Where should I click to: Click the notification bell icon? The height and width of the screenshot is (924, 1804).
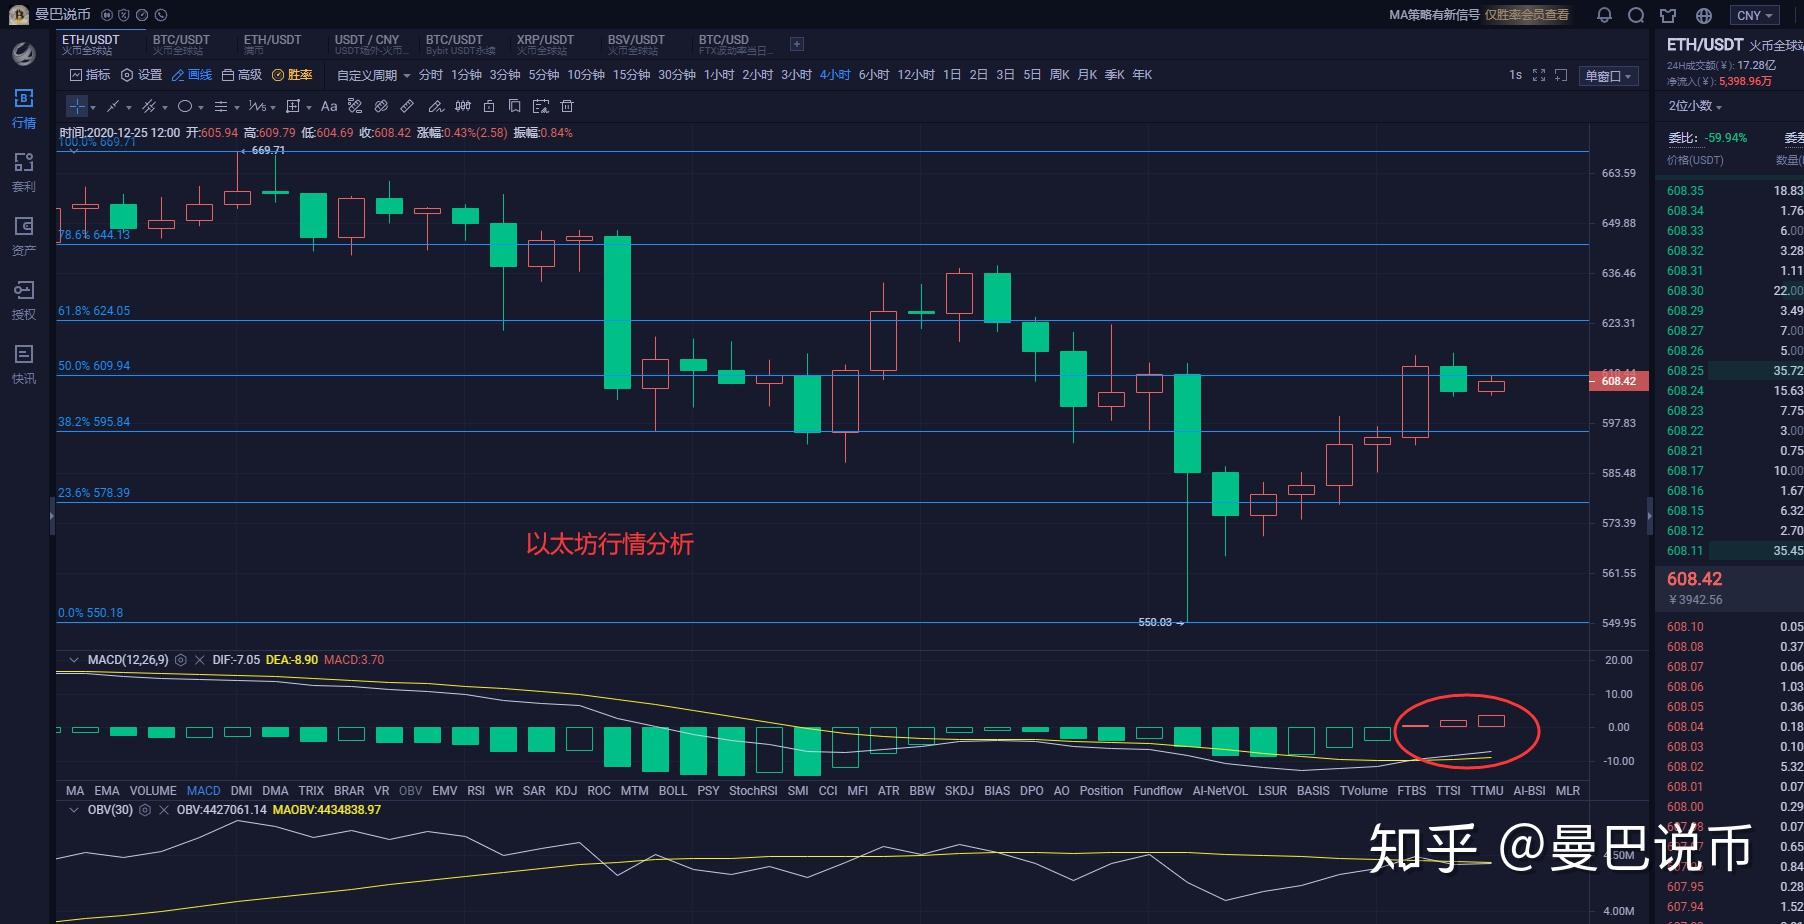1604,15
